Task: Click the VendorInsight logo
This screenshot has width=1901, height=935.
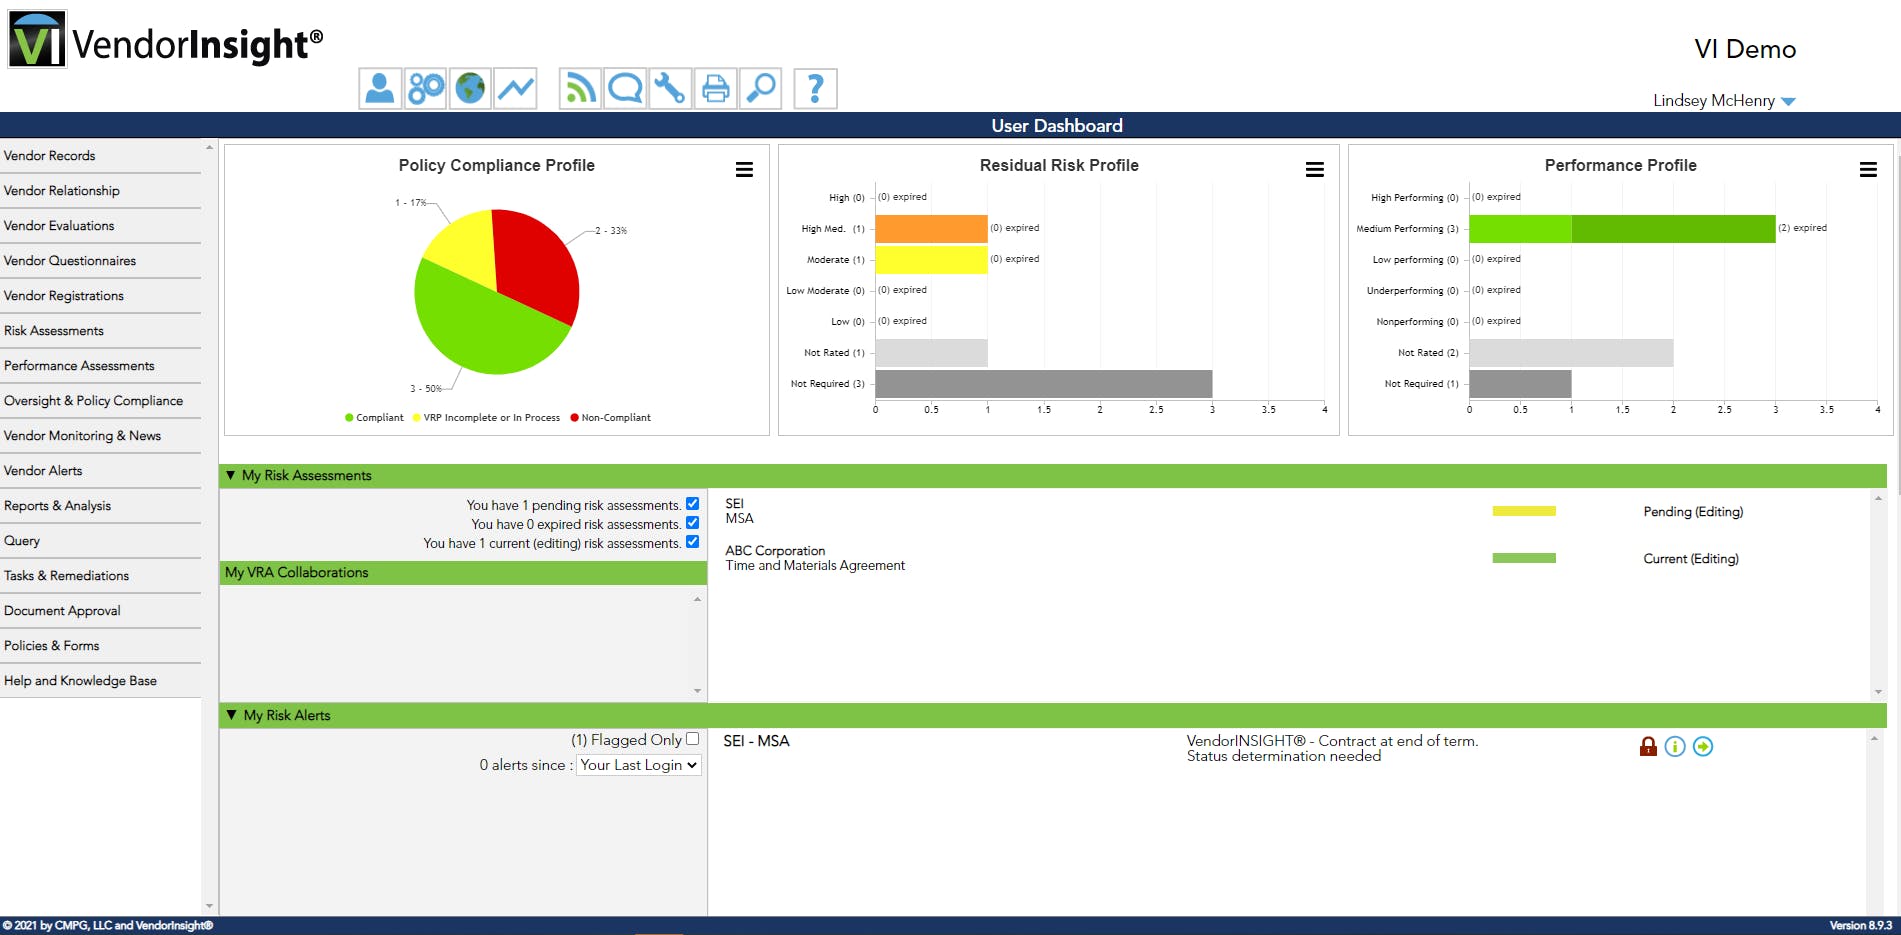Action: click(166, 40)
